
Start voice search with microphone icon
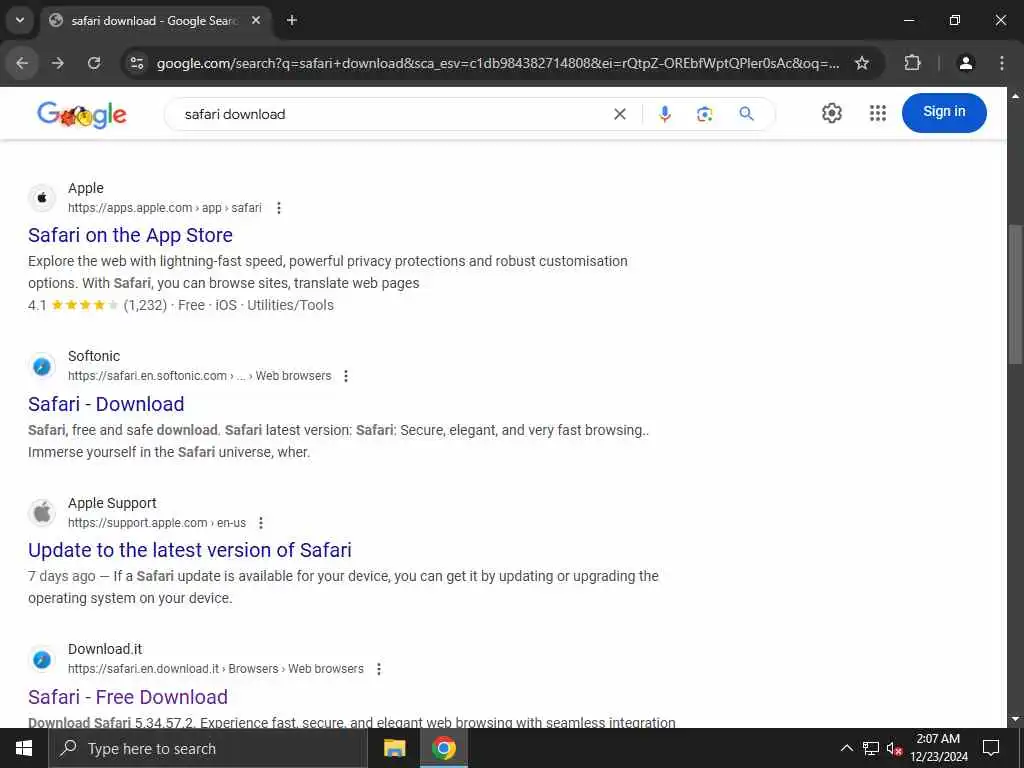665,114
